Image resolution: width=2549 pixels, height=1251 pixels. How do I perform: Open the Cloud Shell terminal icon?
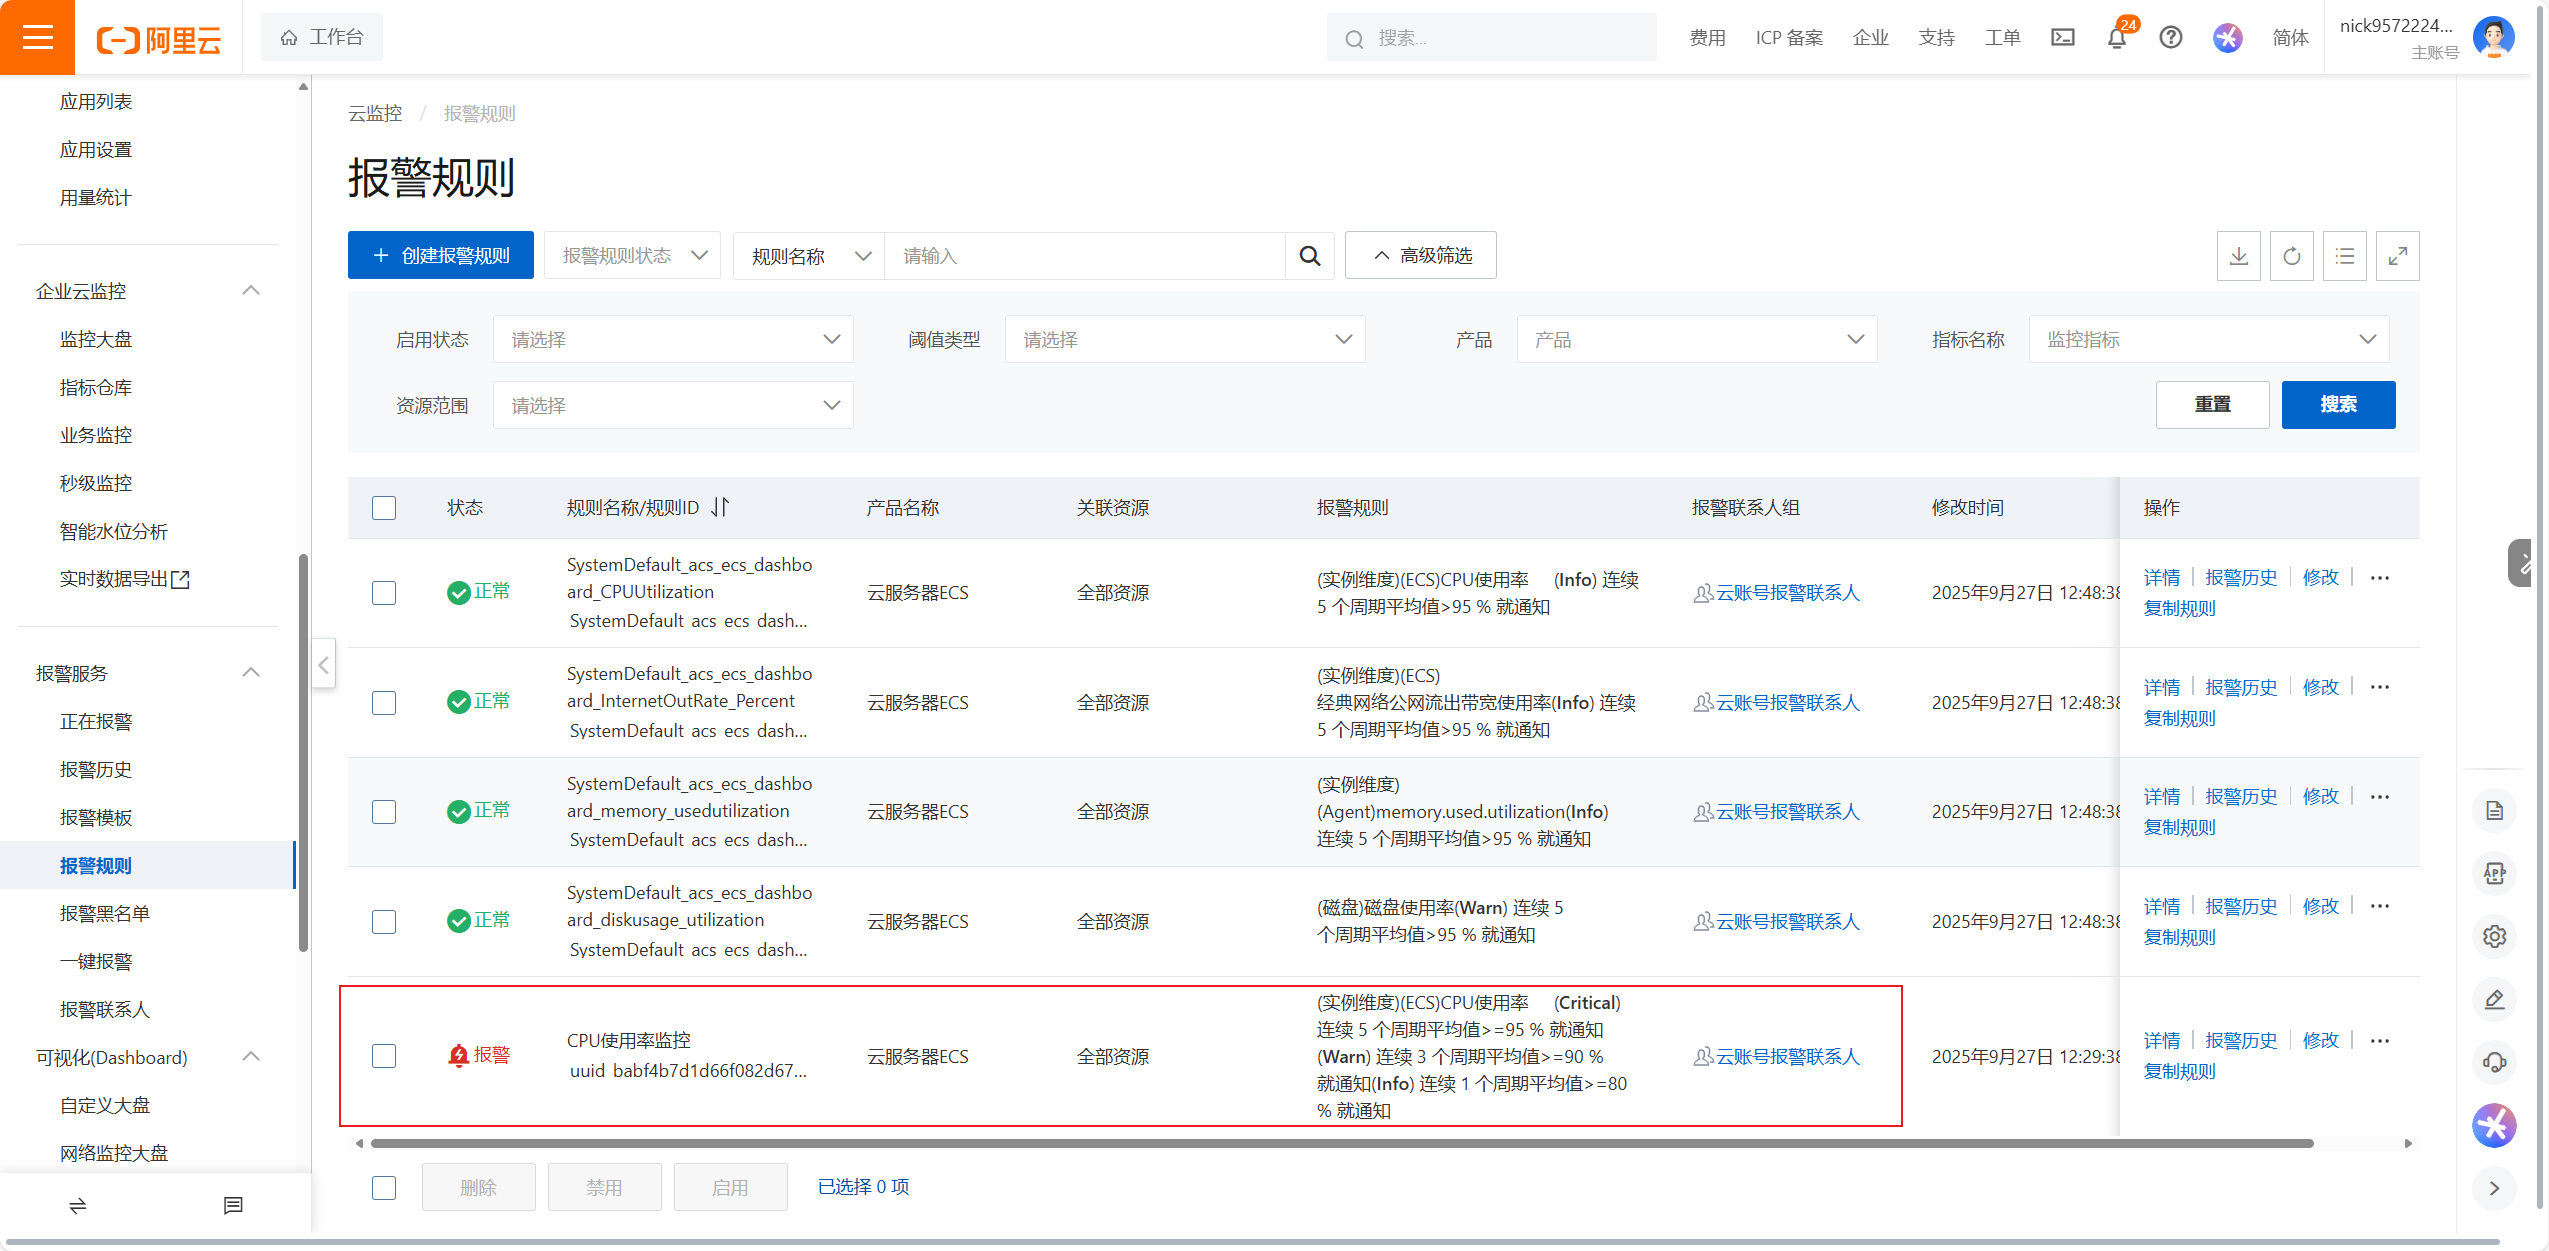2062,38
